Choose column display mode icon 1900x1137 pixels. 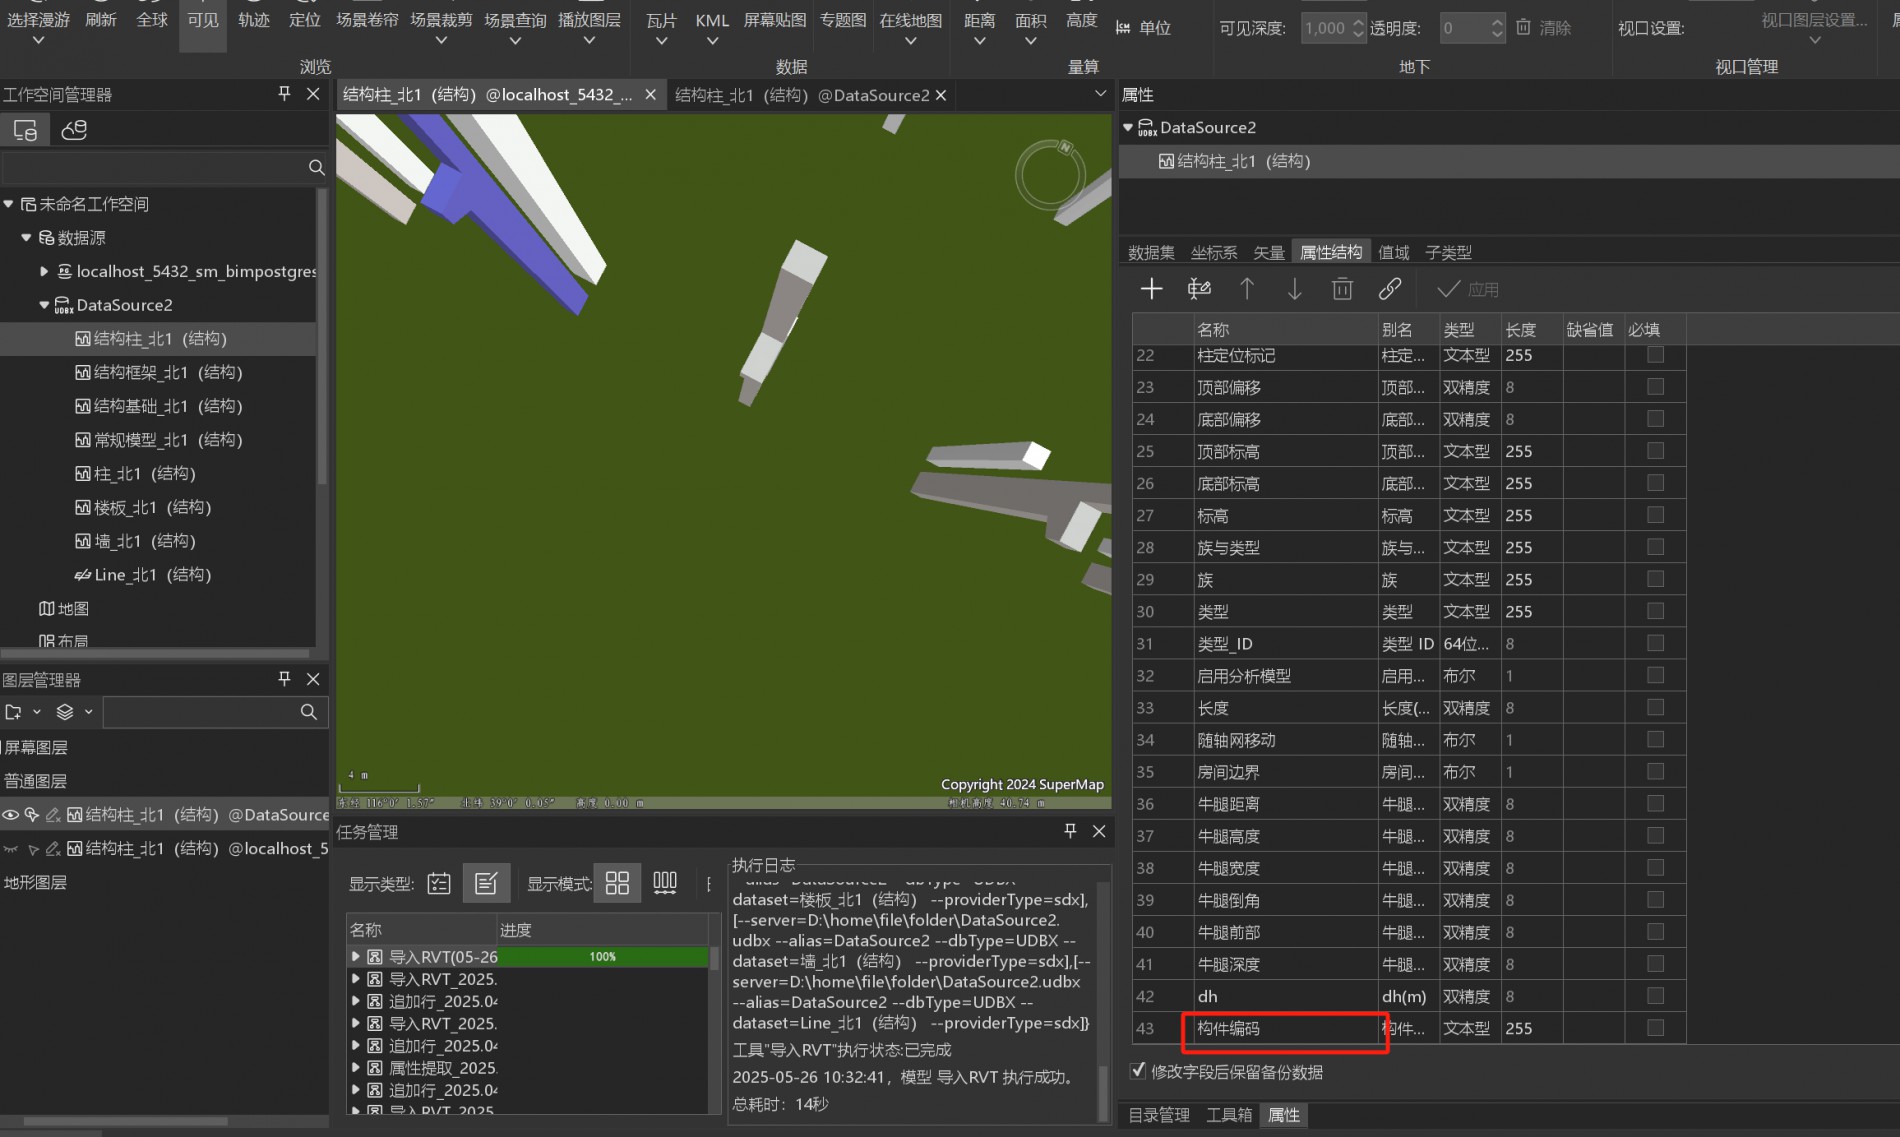tap(665, 883)
